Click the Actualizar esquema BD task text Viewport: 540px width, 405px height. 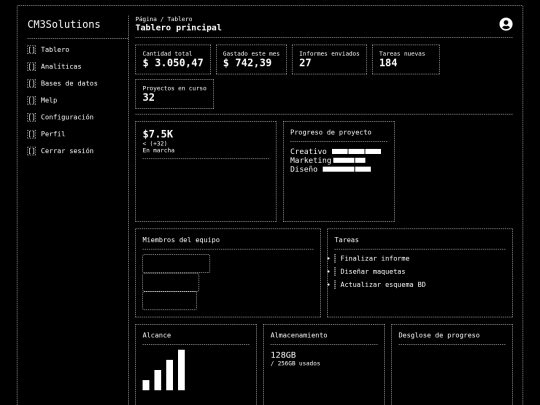383,284
